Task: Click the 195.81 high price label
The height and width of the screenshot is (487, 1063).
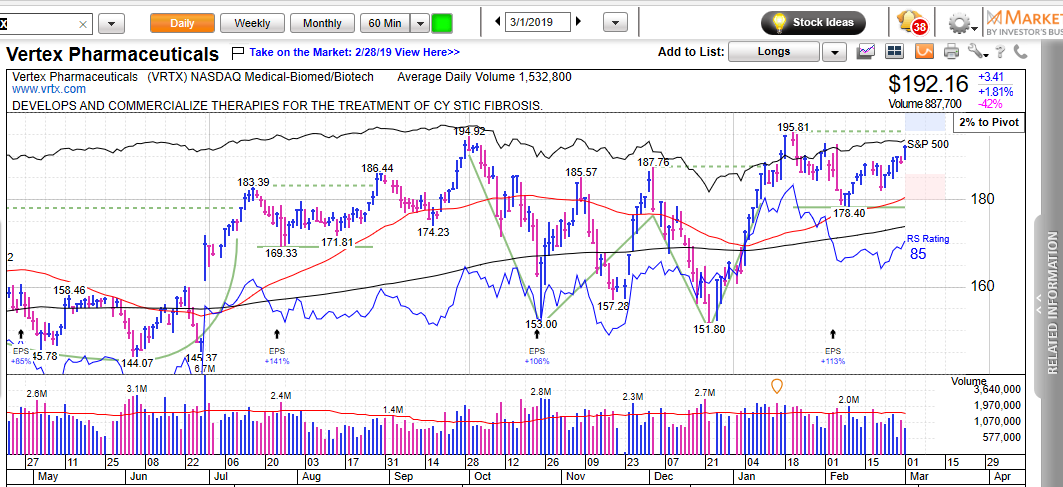Action: tap(794, 128)
